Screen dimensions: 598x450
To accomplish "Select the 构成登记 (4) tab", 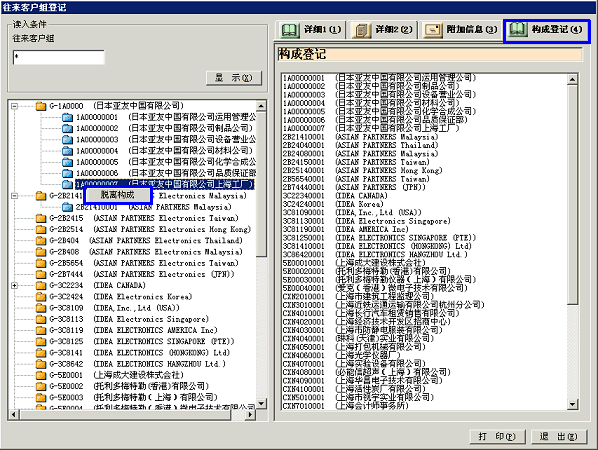I will (x=547, y=30).
